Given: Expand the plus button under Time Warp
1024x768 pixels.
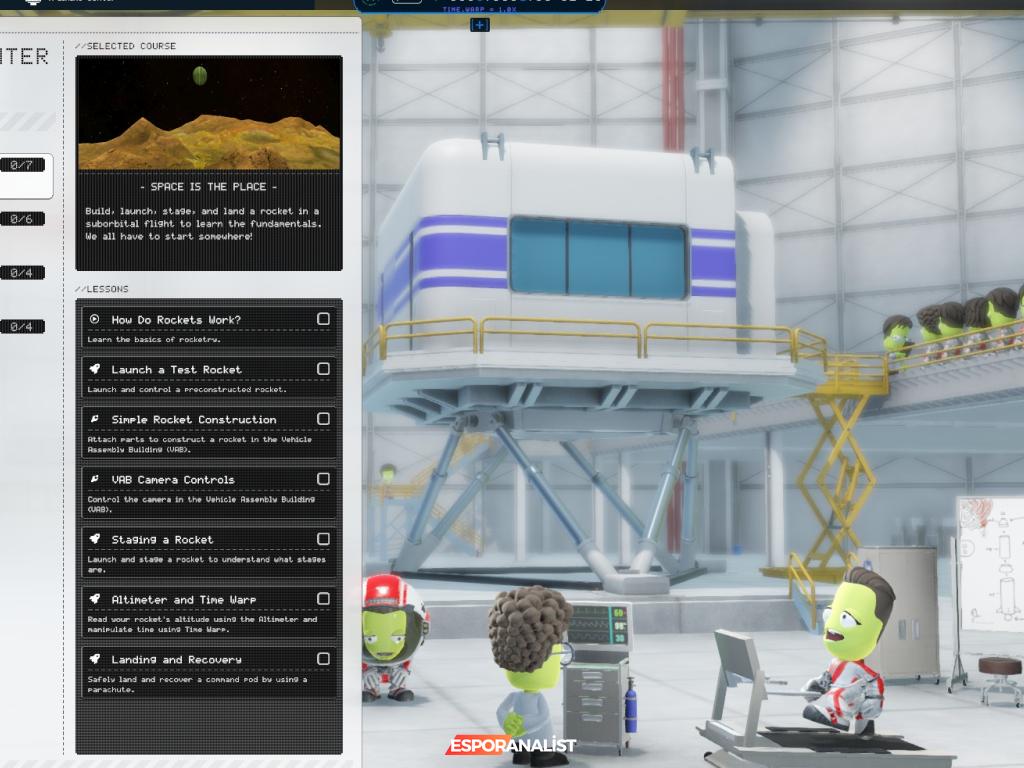Looking at the screenshot, I should [480, 25].
